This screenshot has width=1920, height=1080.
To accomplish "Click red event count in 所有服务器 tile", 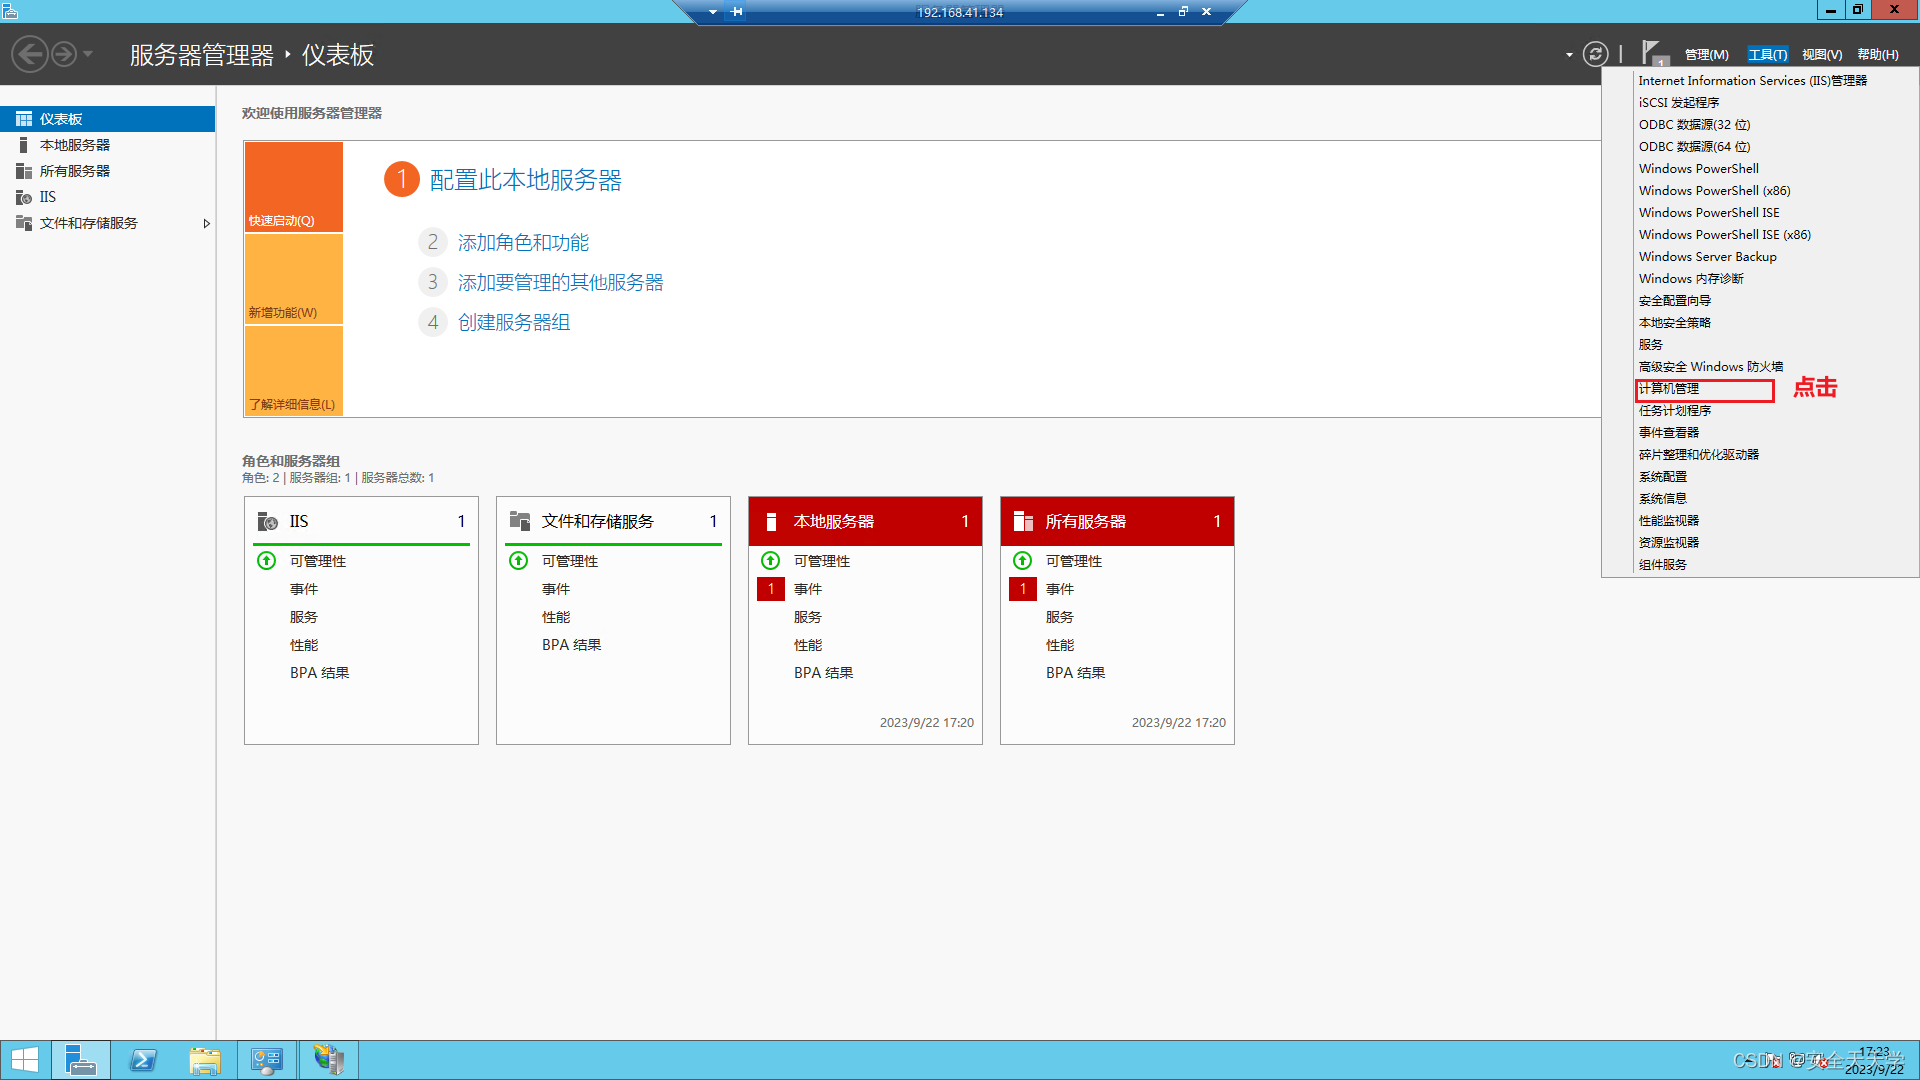I will (1023, 589).
